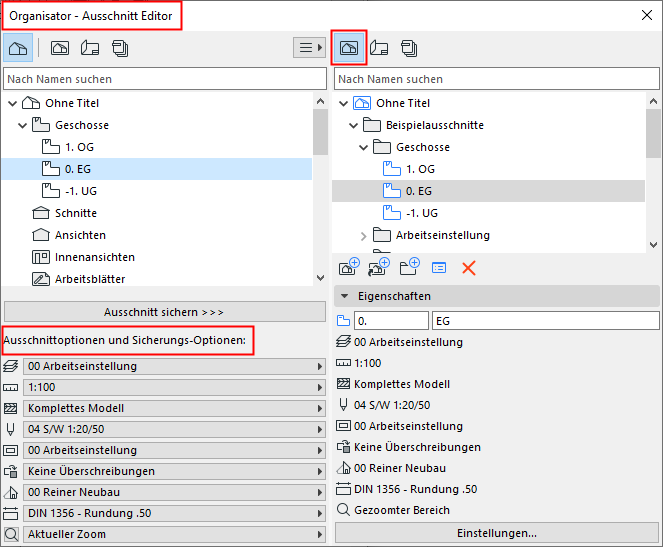Click right tree scrollbar up arrow

(x=653, y=101)
